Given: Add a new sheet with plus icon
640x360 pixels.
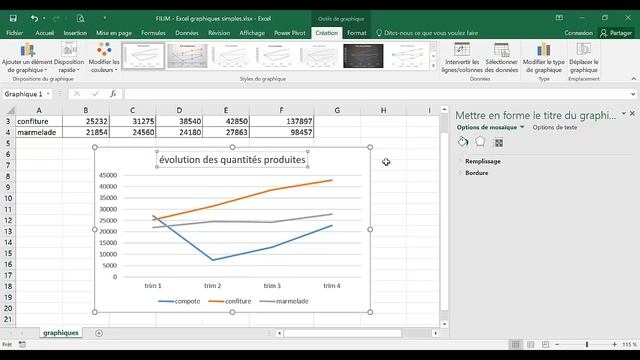Looking at the screenshot, I should (x=99, y=333).
